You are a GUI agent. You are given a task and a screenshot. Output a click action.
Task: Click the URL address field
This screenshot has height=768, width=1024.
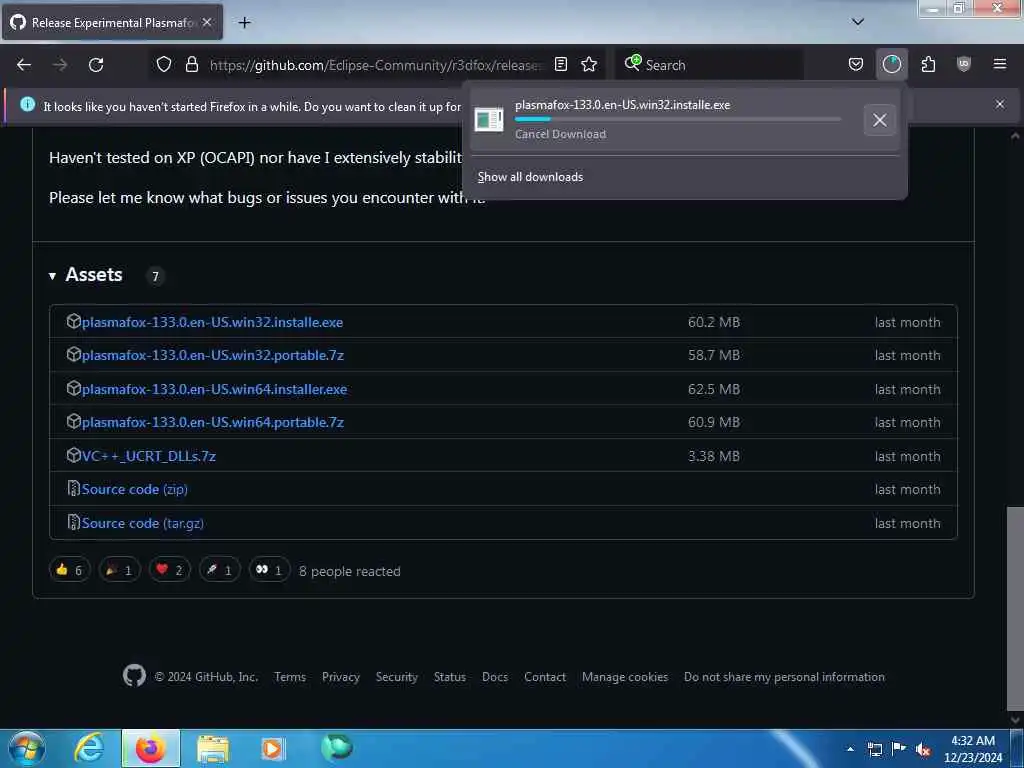pyautogui.click(x=375, y=65)
